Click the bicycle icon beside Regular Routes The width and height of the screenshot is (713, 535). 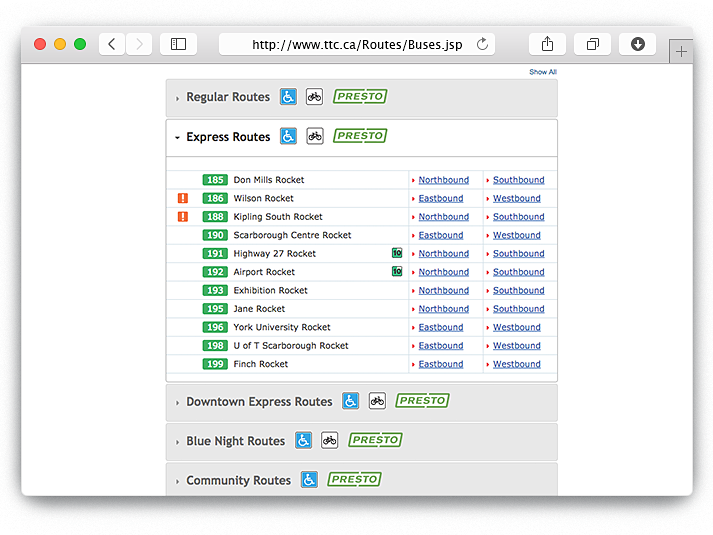point(314,96)
